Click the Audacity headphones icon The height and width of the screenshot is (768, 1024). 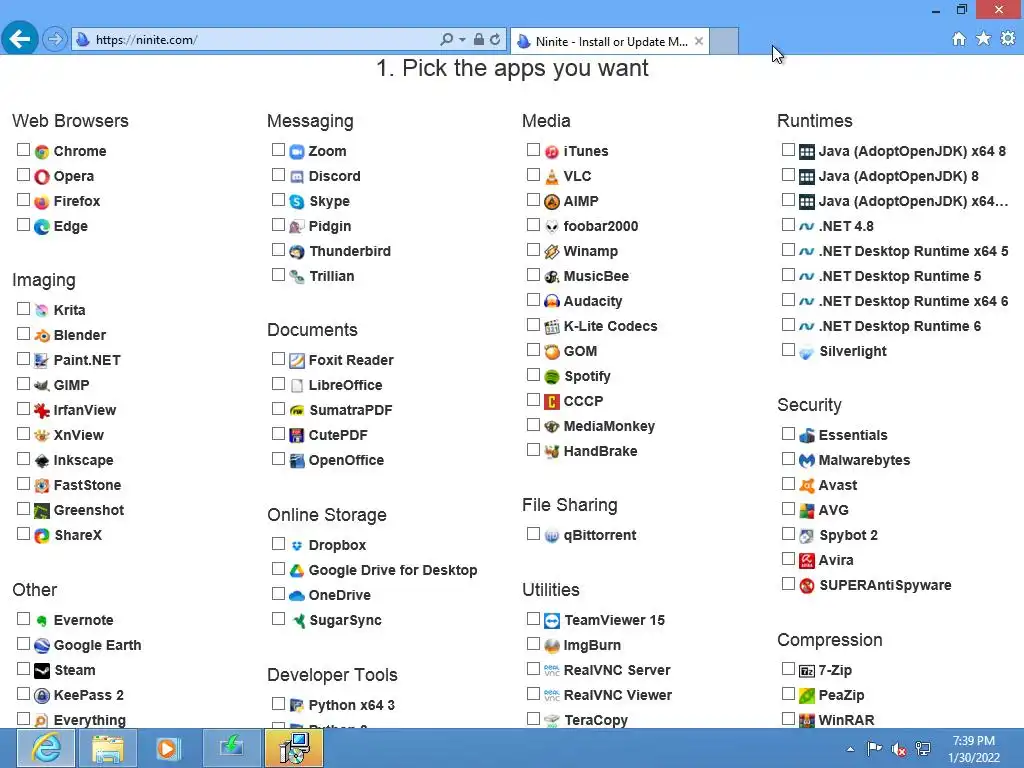[552, 301]
